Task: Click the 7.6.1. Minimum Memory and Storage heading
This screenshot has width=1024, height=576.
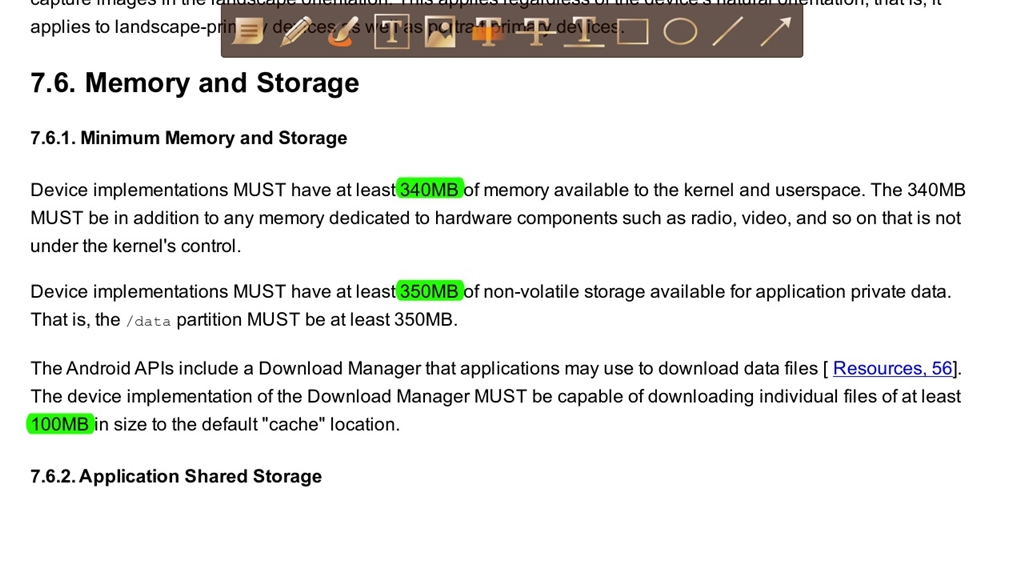Action: (189, 138)
